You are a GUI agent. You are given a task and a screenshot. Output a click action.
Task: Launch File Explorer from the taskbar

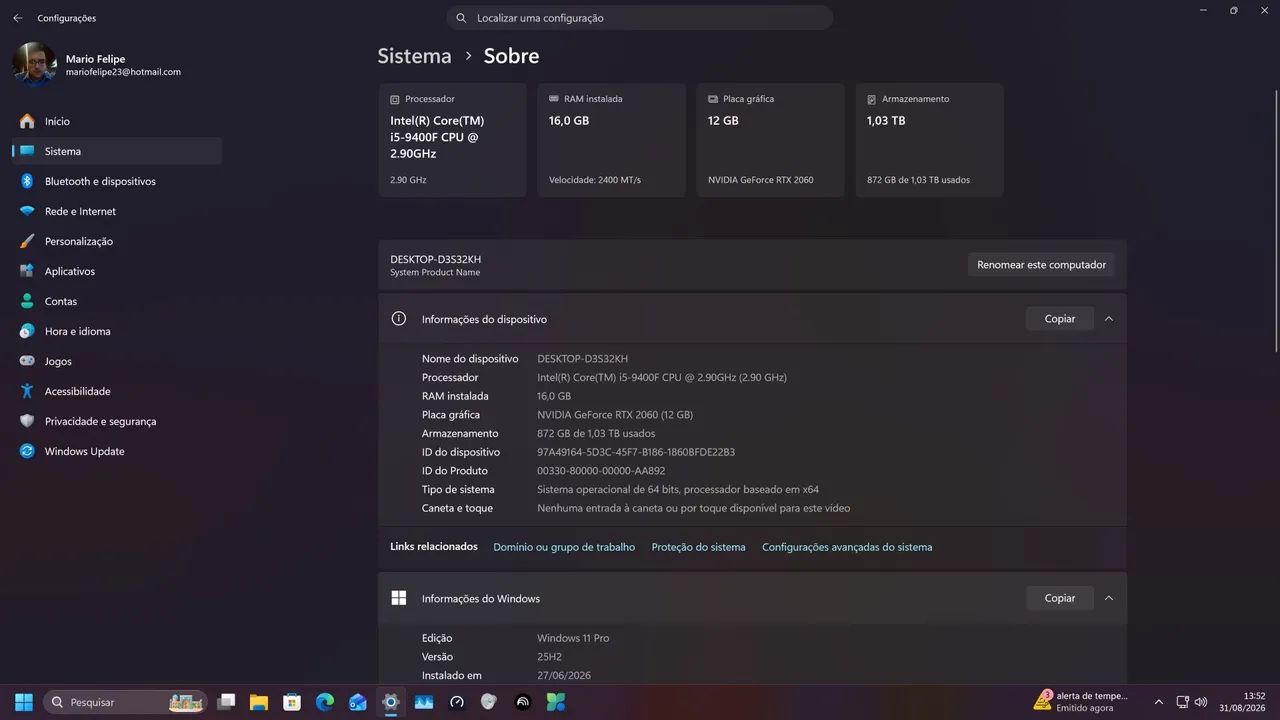tap(259, 702)
